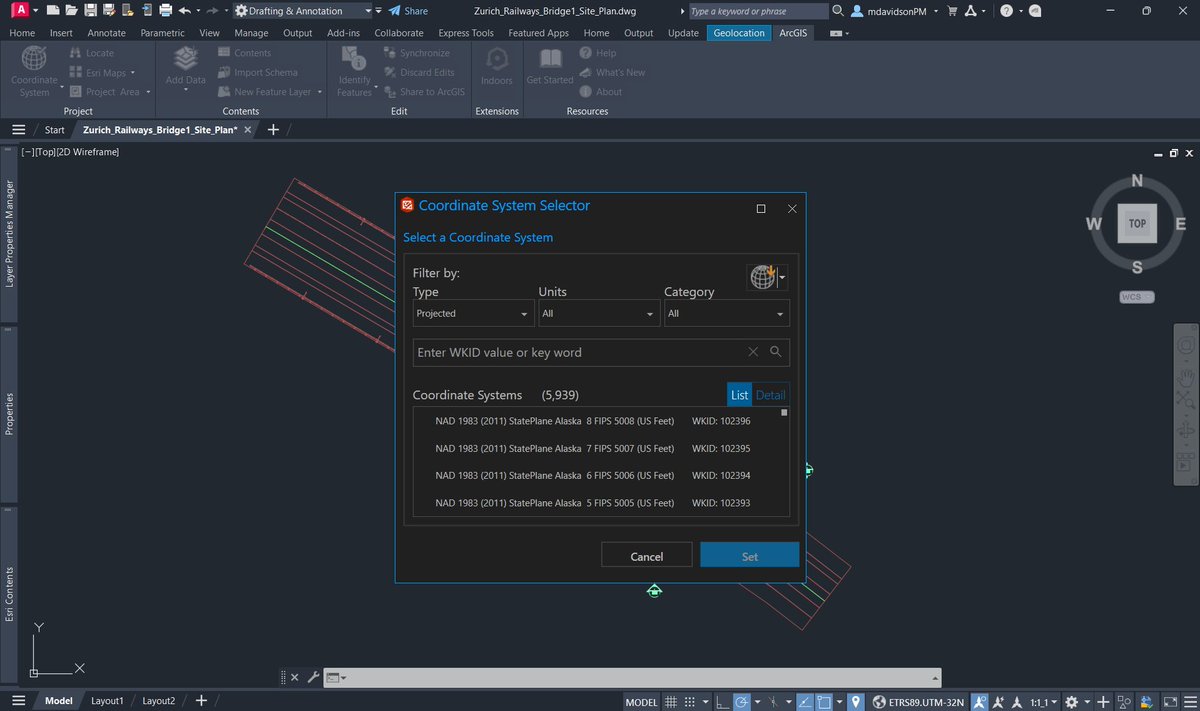Image resolution: width=1200 pixels, height=711 pixels.
Task: Click About in Resources panel
Action: click(x=600, y=91)
